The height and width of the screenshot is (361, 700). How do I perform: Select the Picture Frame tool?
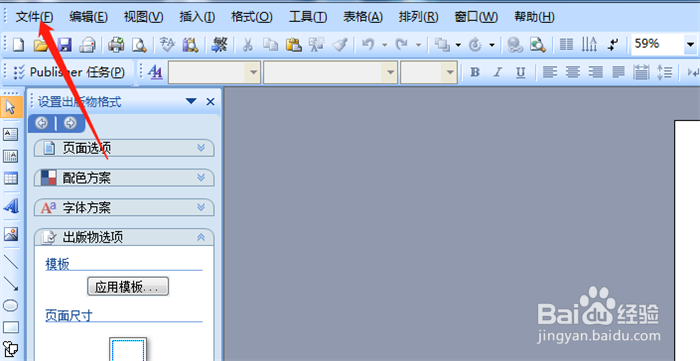pos(11,234)
